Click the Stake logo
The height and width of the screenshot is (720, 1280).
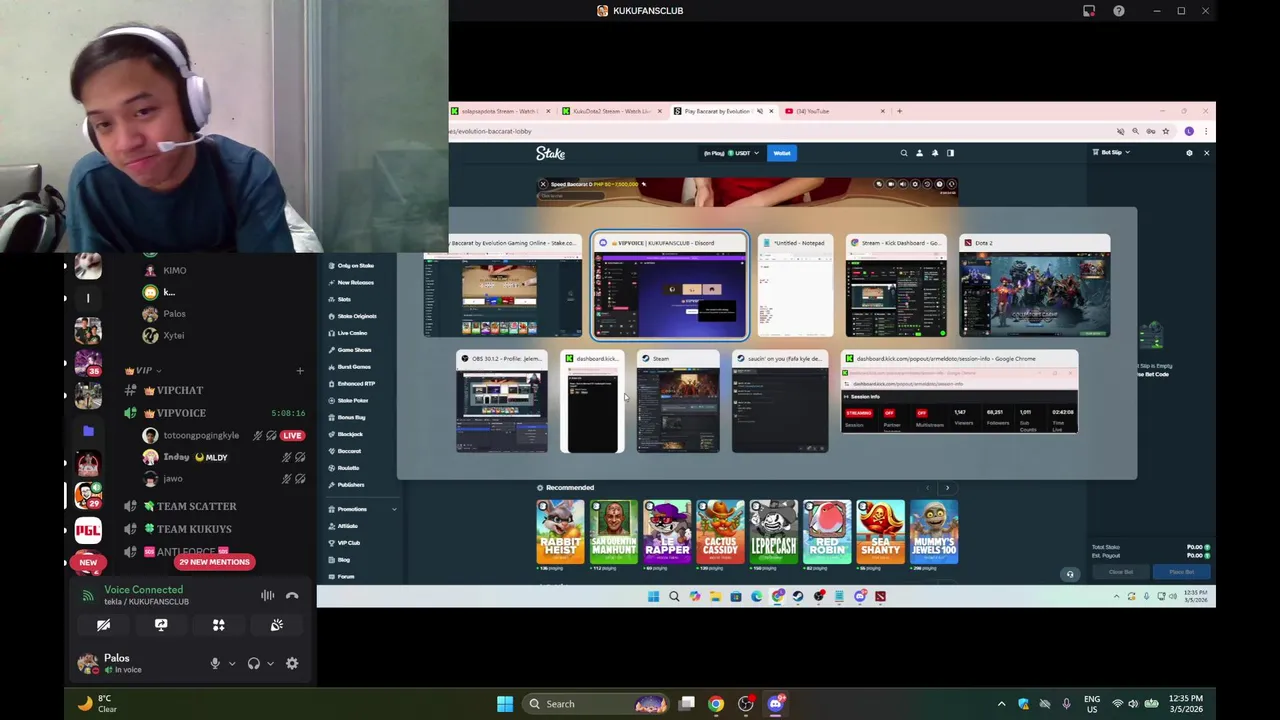[550, 153]
